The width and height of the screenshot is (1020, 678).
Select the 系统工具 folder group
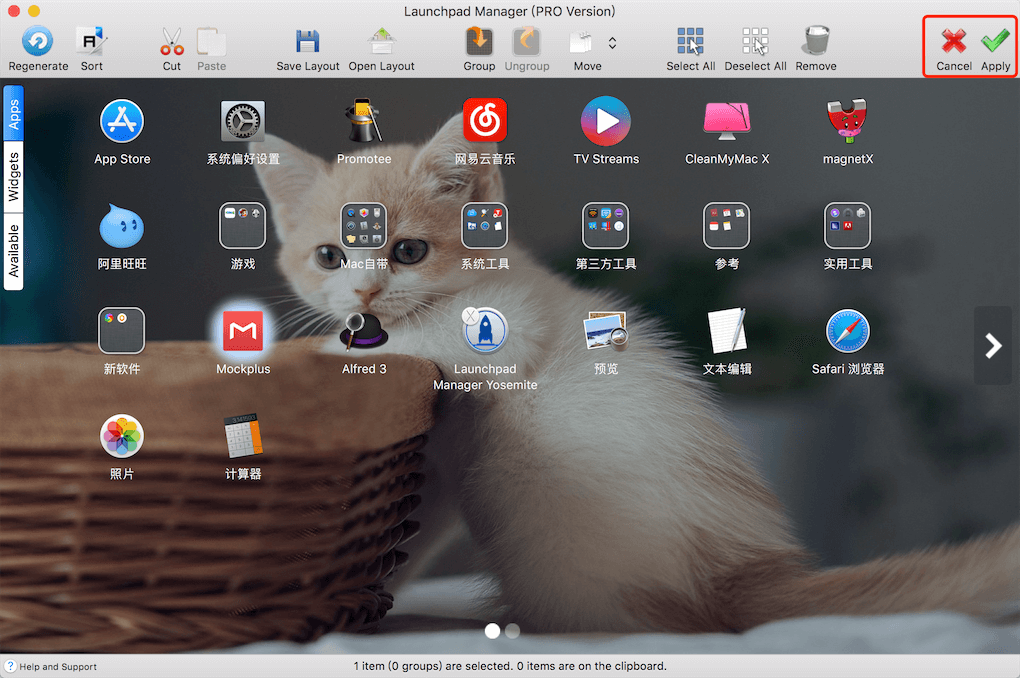click(485, 226)
